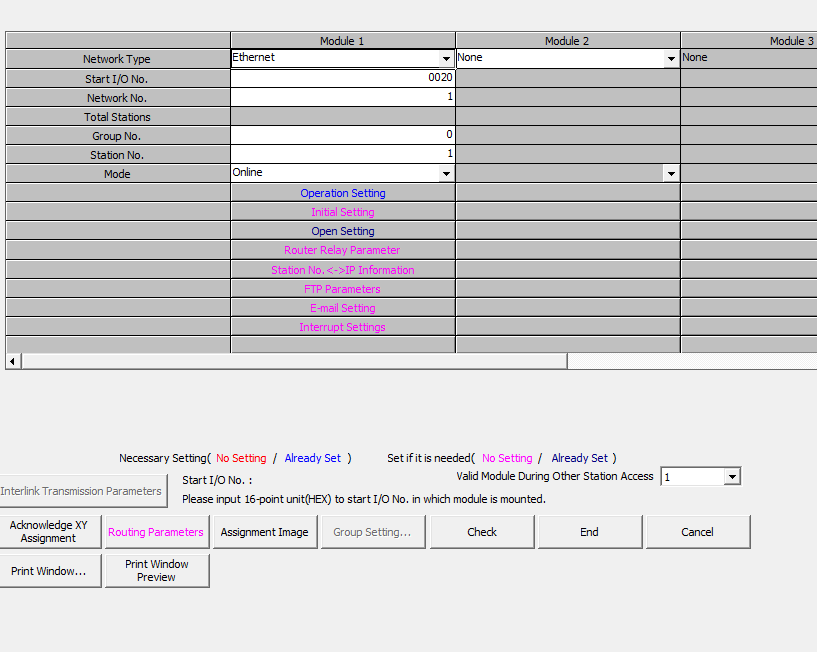Click Module 3 Network Type None field
Screen dimensions: 817x652
click(748, 58)
